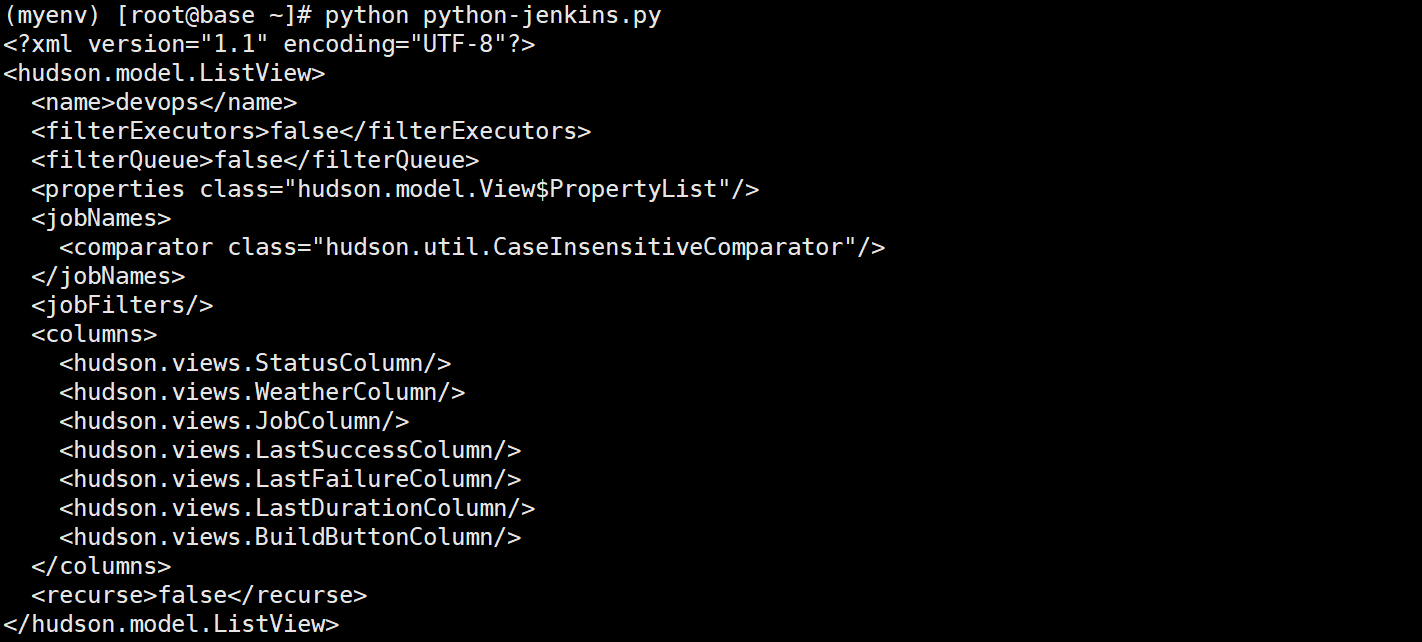This screenshot has height=642, width=1422.
Task: Click the hudson.views.BuildButtonColumn entry
Action: (x=290, y=538)
